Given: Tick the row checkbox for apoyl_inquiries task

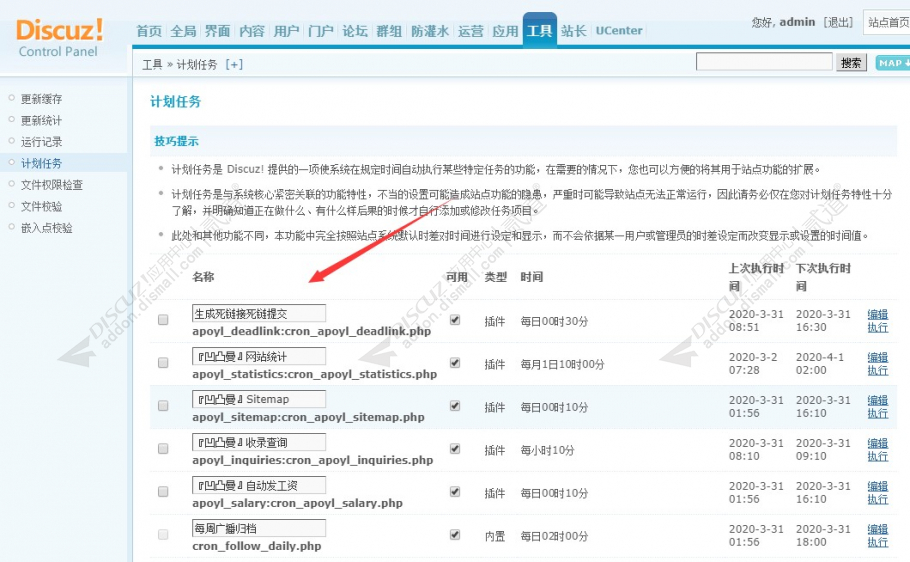Looking at the screenshot, I should click(163, 449).
